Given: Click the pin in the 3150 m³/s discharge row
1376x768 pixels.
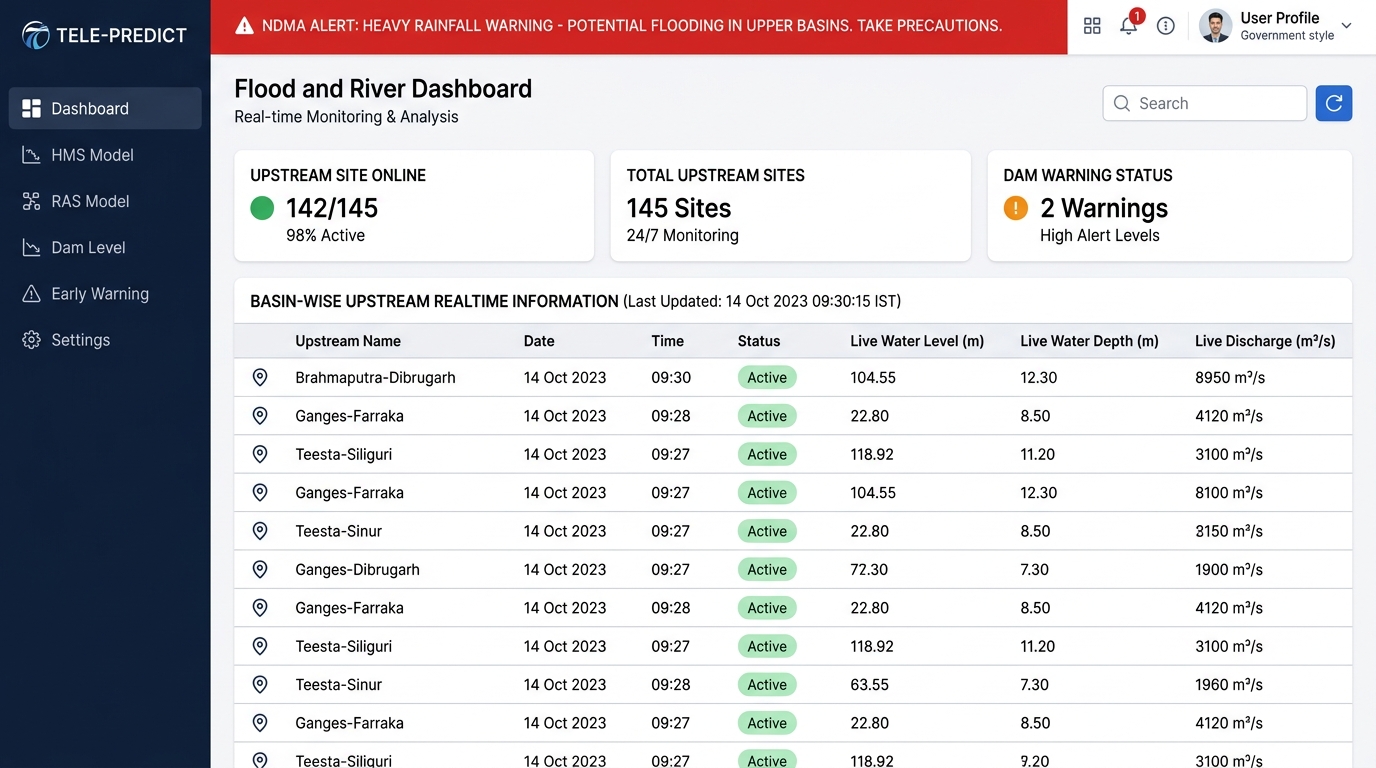Looking at the screenshot, I should tap(260, 531).
